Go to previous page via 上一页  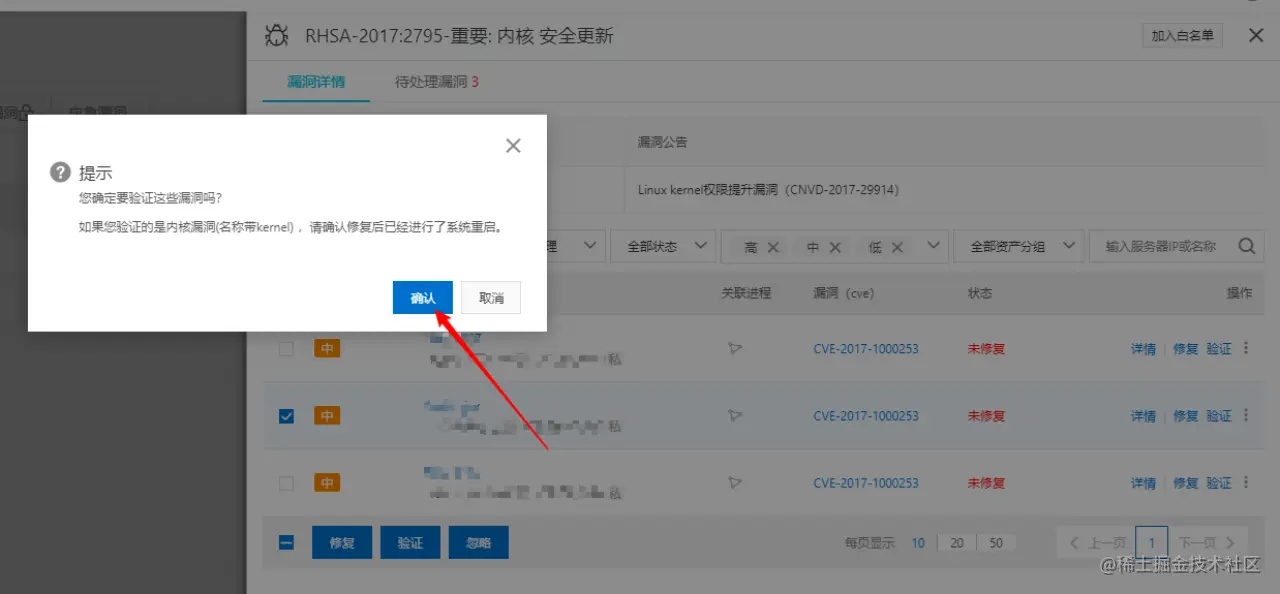click(x=1097, y=543)
